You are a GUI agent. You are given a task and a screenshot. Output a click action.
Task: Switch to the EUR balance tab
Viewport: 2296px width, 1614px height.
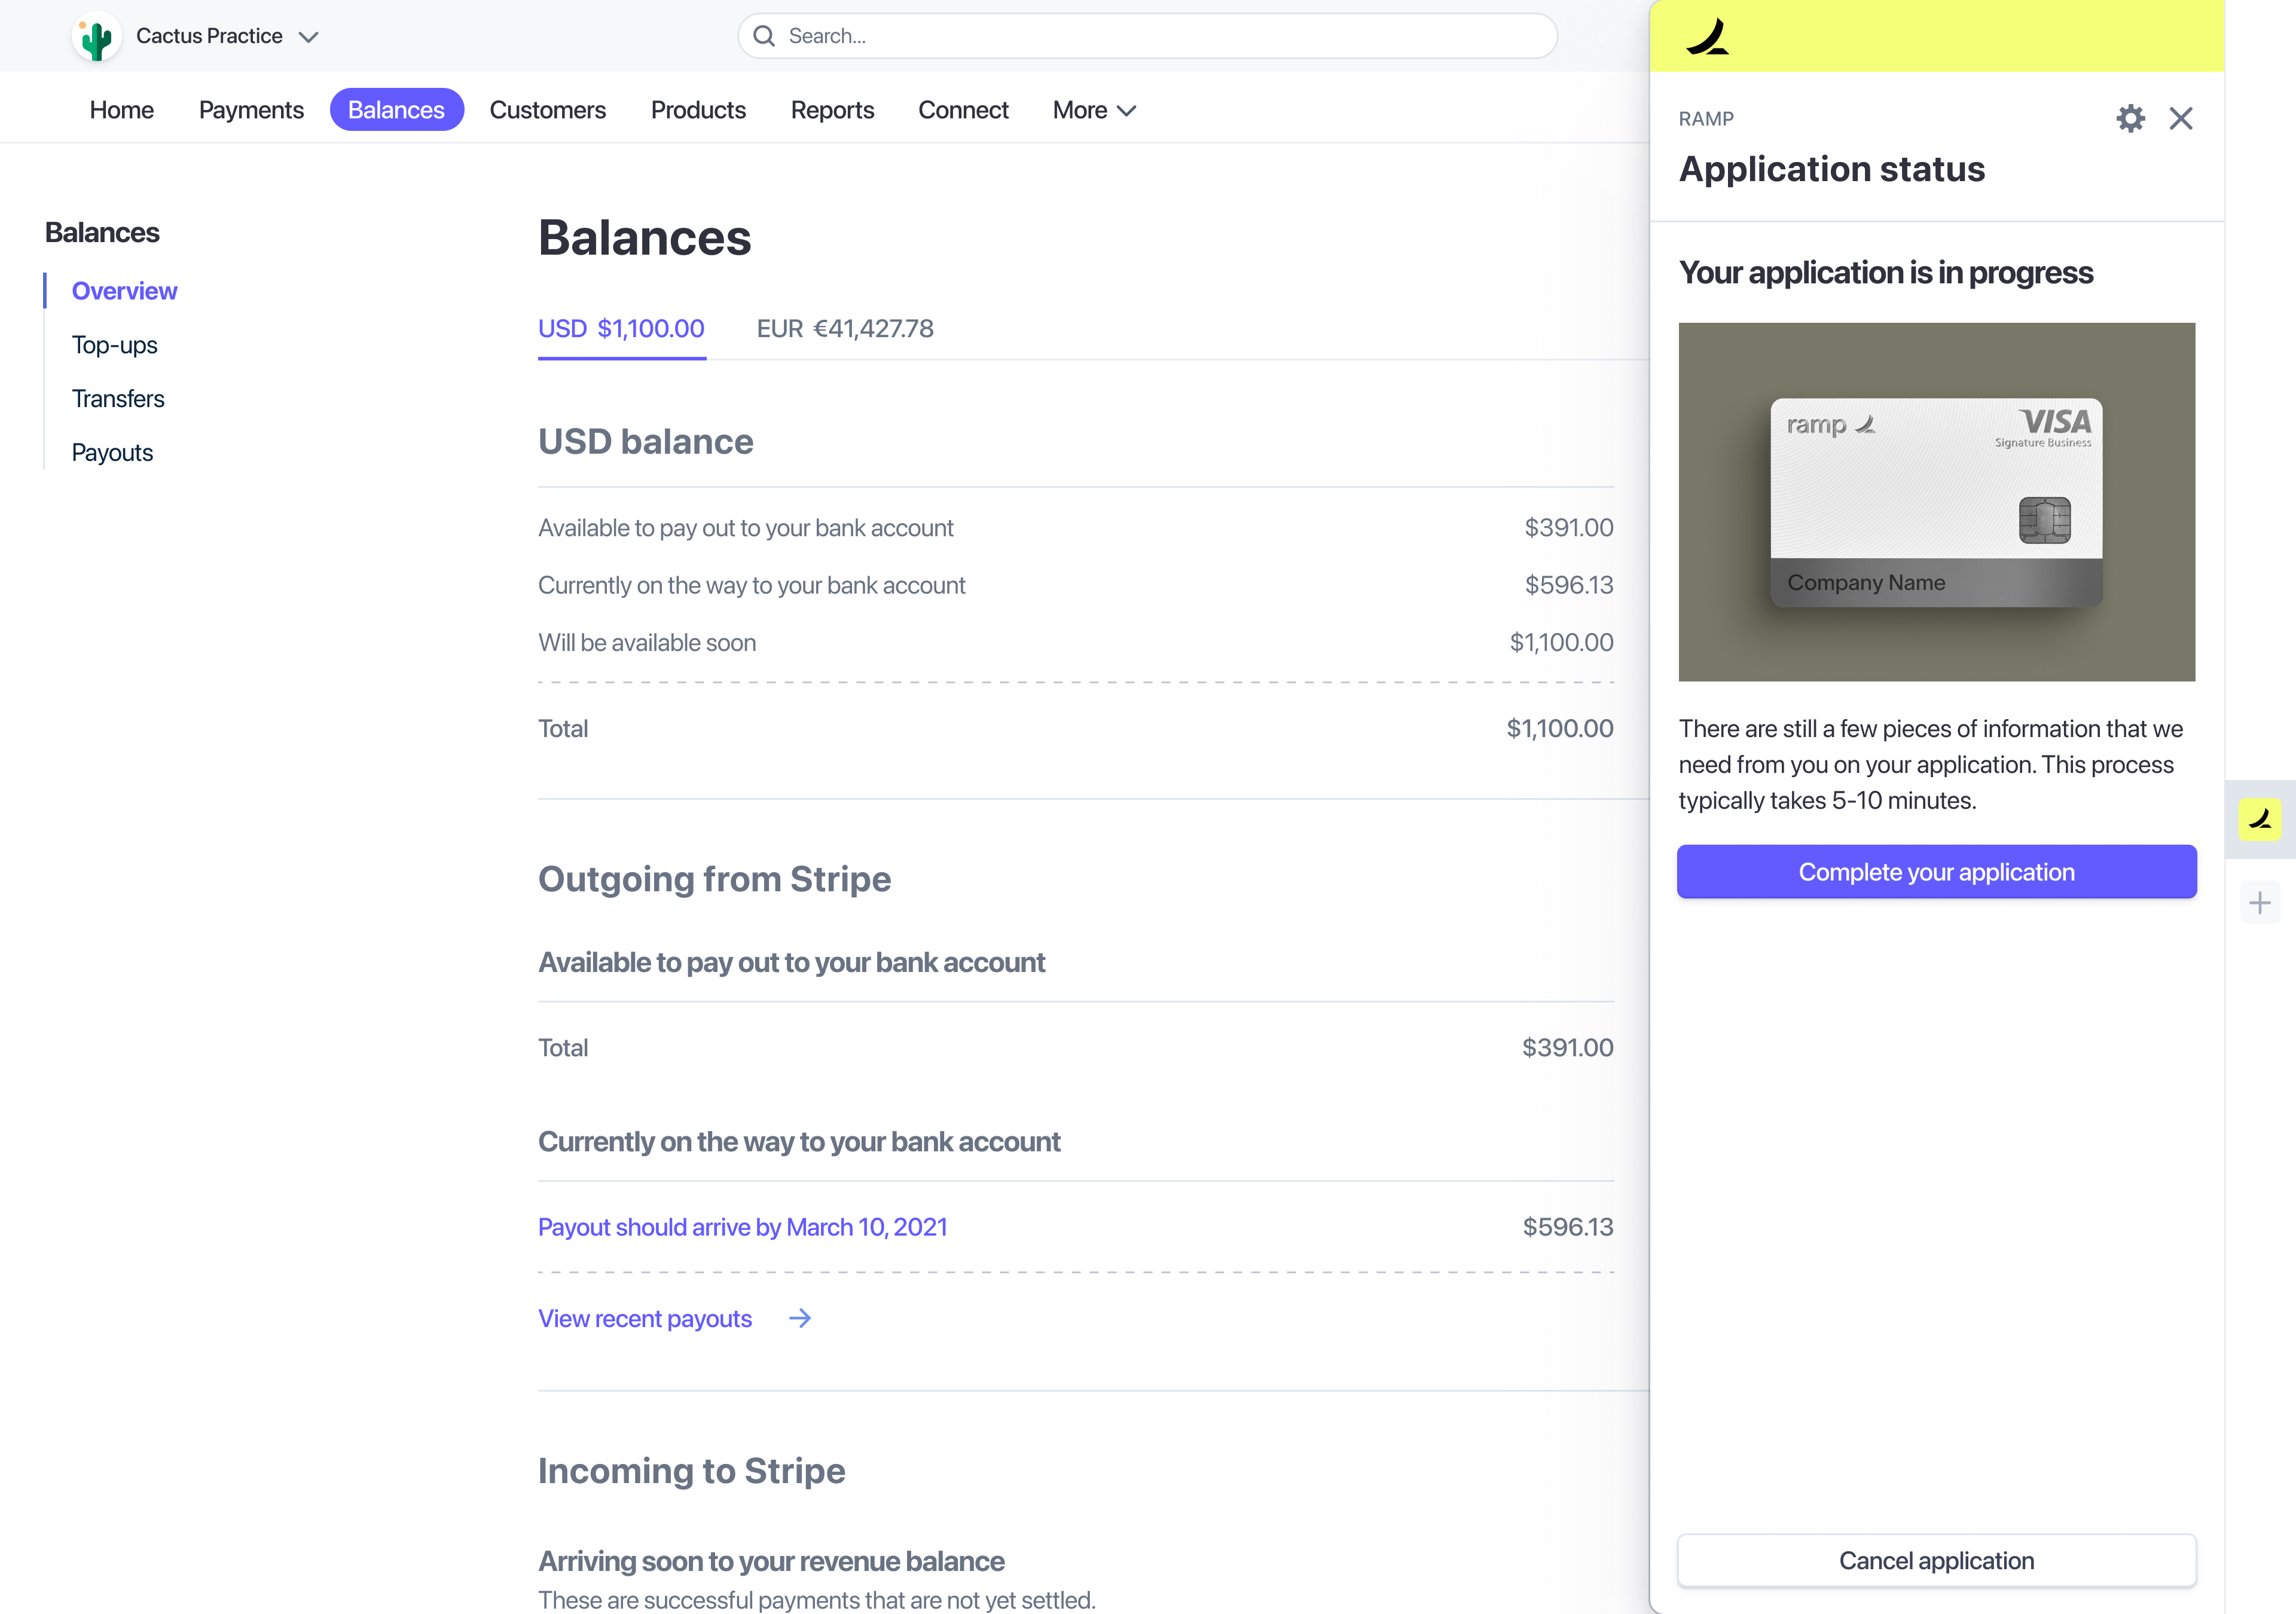(844, 328)
